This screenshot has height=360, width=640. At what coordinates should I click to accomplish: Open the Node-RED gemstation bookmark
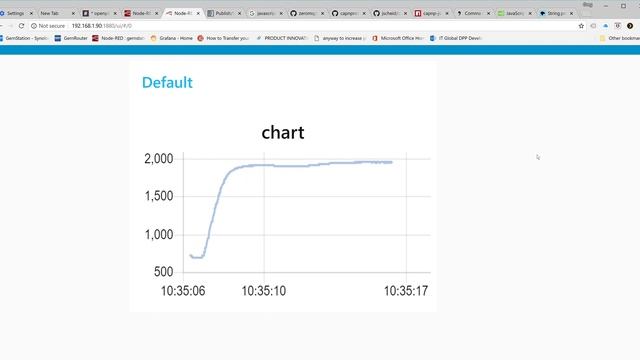tap(118, 38)
